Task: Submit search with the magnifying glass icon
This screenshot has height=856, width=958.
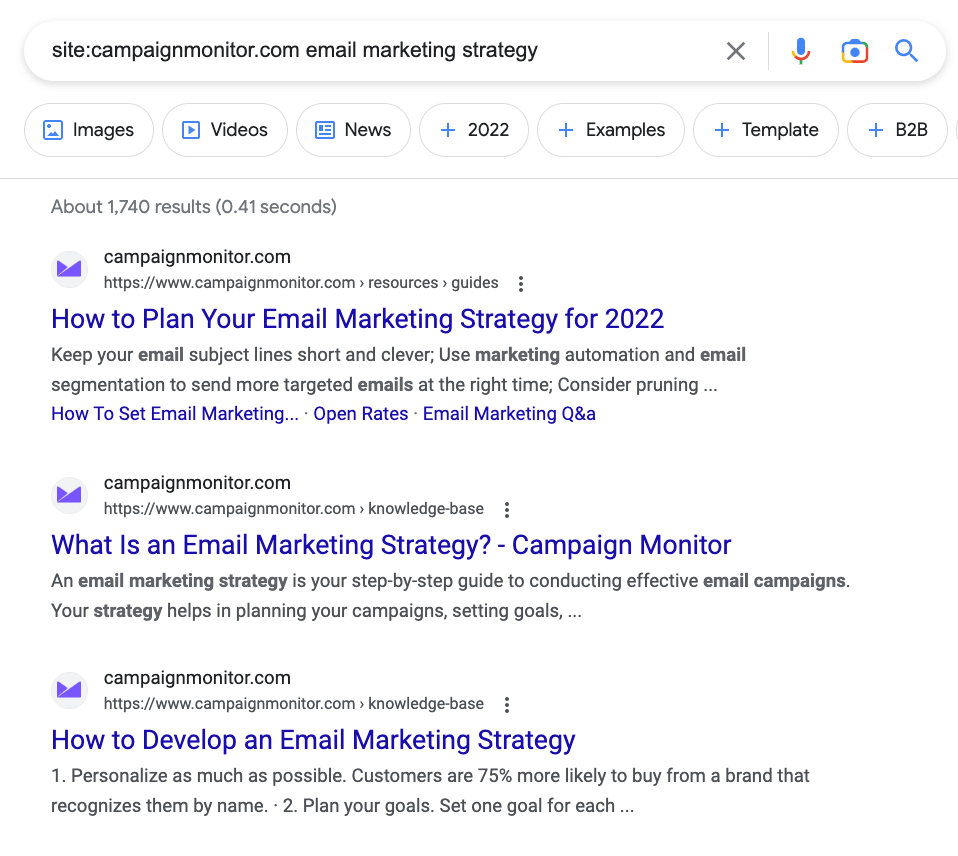Action: click(x=906, y=51)
